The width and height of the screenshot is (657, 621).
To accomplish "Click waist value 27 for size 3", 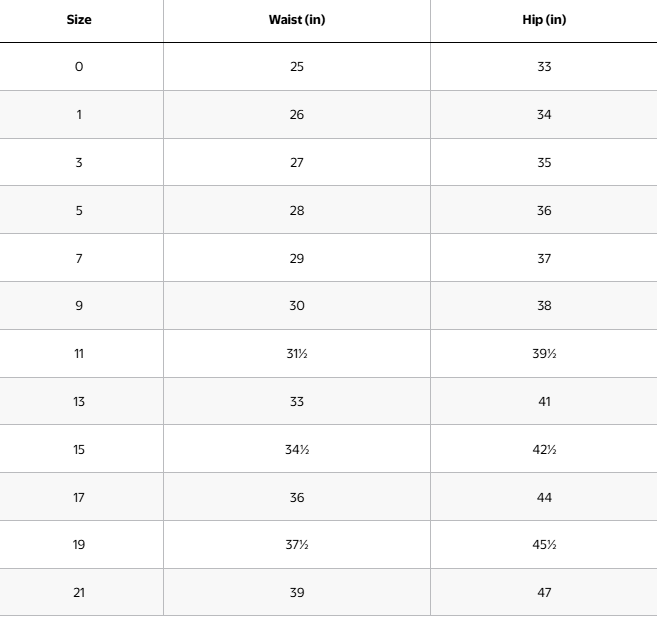I will [x=297, y=162].
